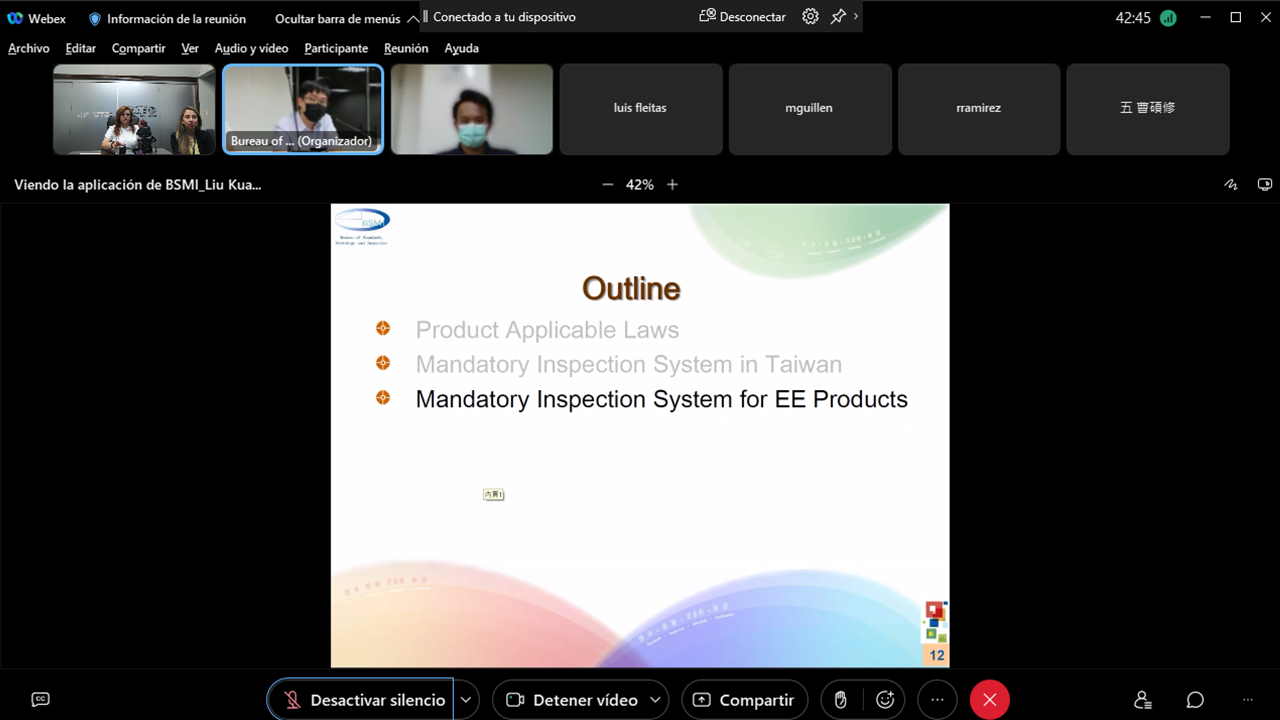Image resolution: width=1280 pixels, height=720 pixels.
Task: Open the Ver menu
Action: point(190,48)
